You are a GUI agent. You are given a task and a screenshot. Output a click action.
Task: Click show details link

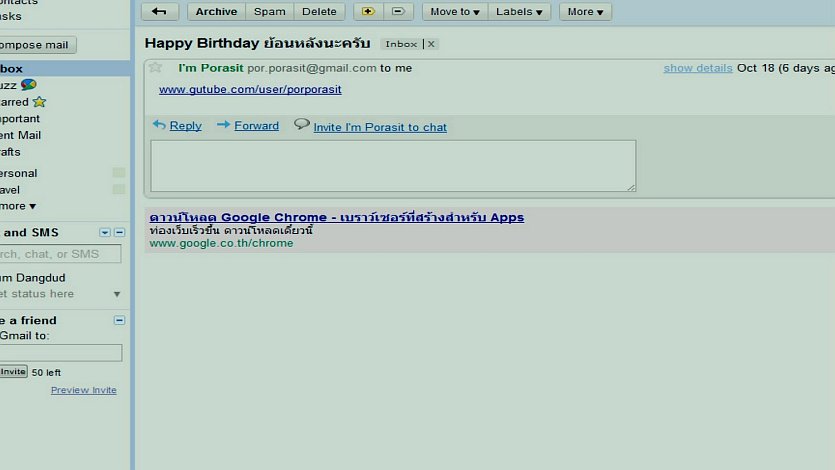click(x=697, y=68)
